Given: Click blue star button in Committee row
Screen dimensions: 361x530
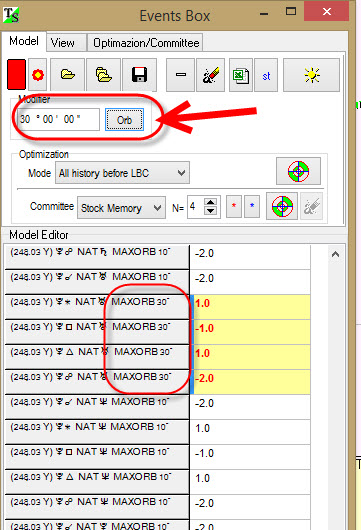Looking at the screenshot, I should tap(252, 206).
